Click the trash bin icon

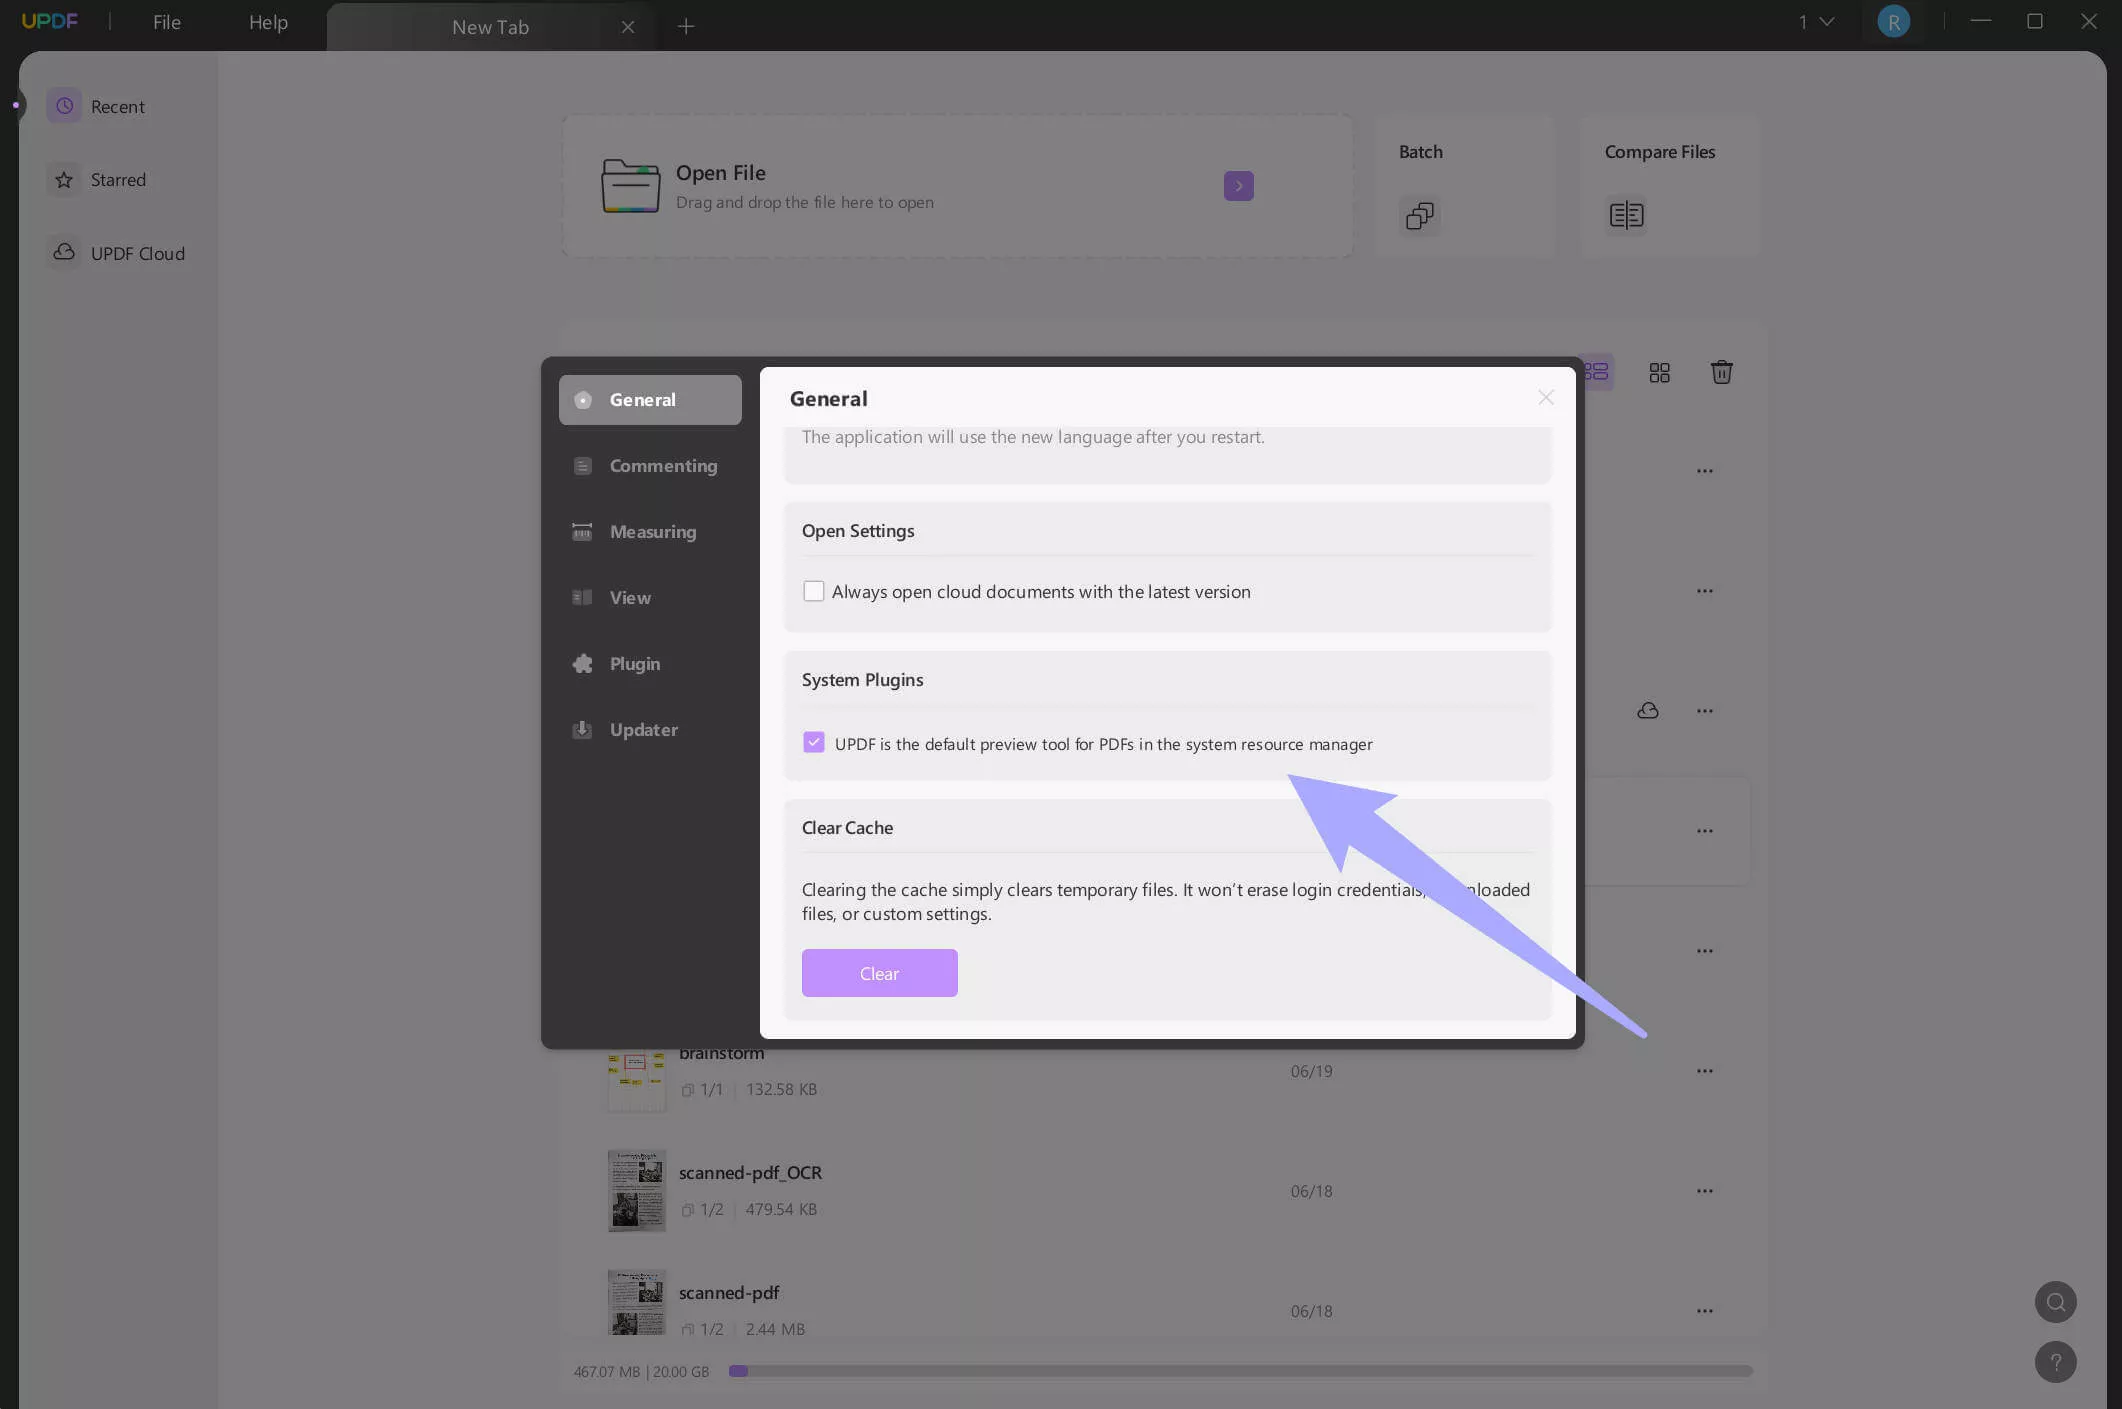coord(1721,372)
